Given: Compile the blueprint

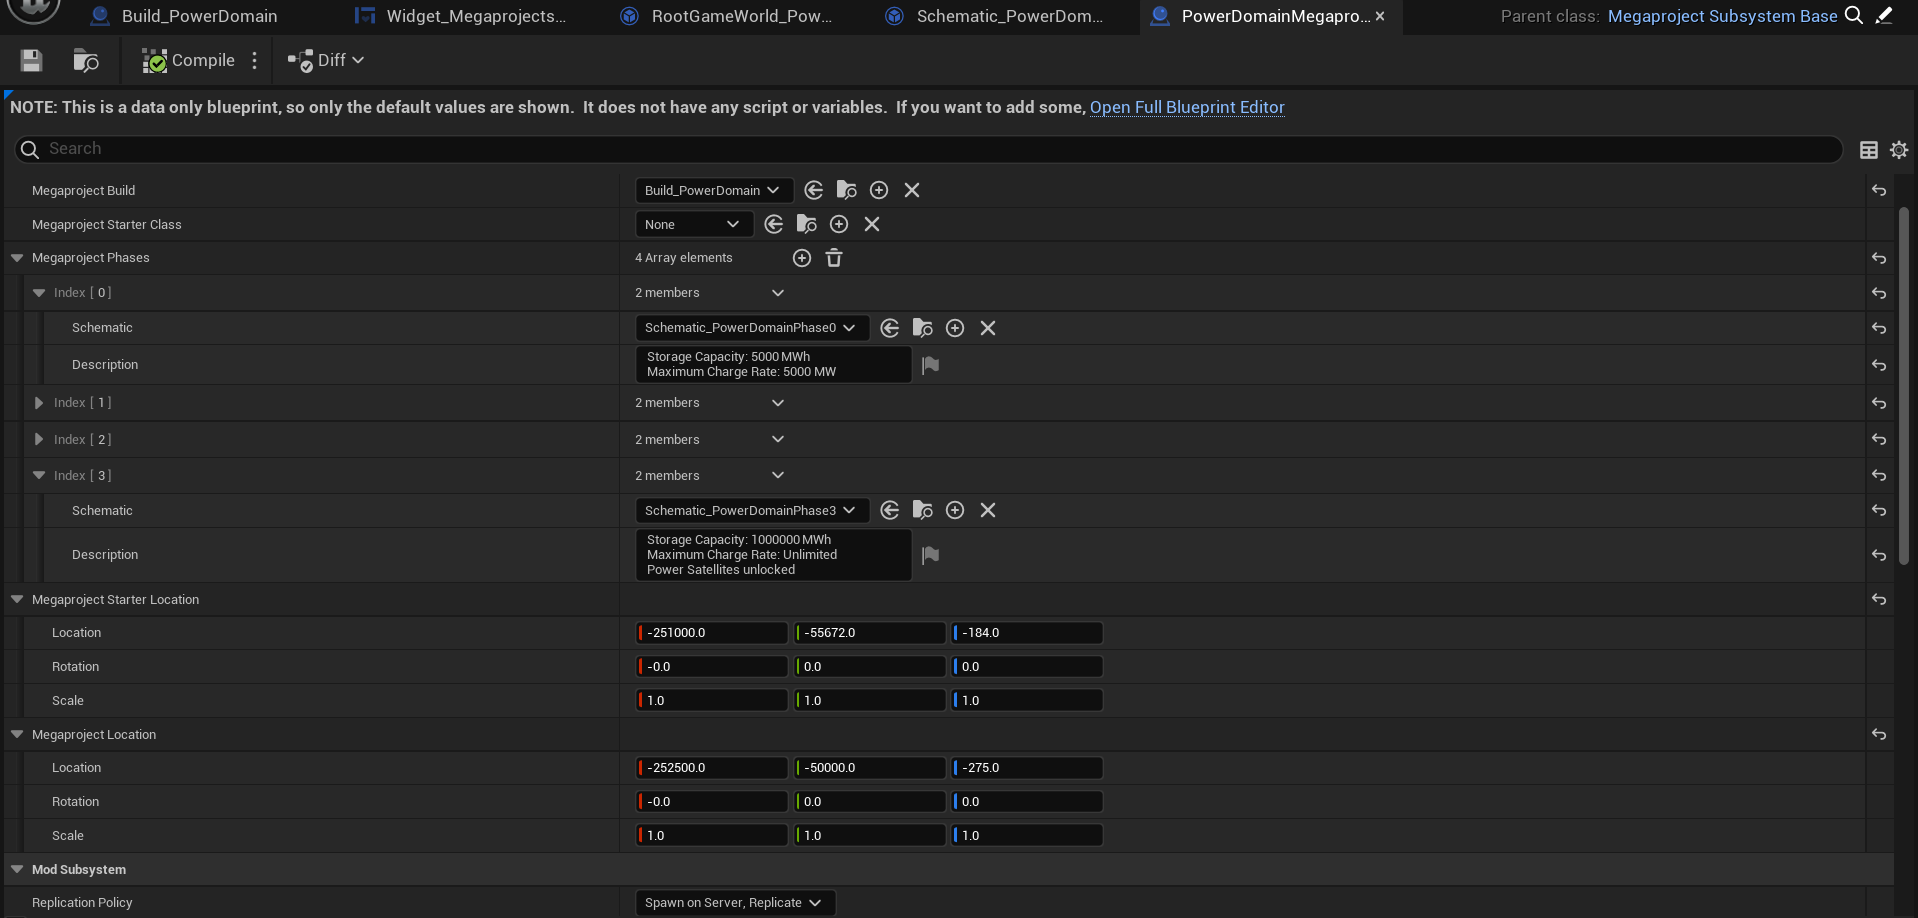Looking at the screenshot, I should [x=188, y=60].
